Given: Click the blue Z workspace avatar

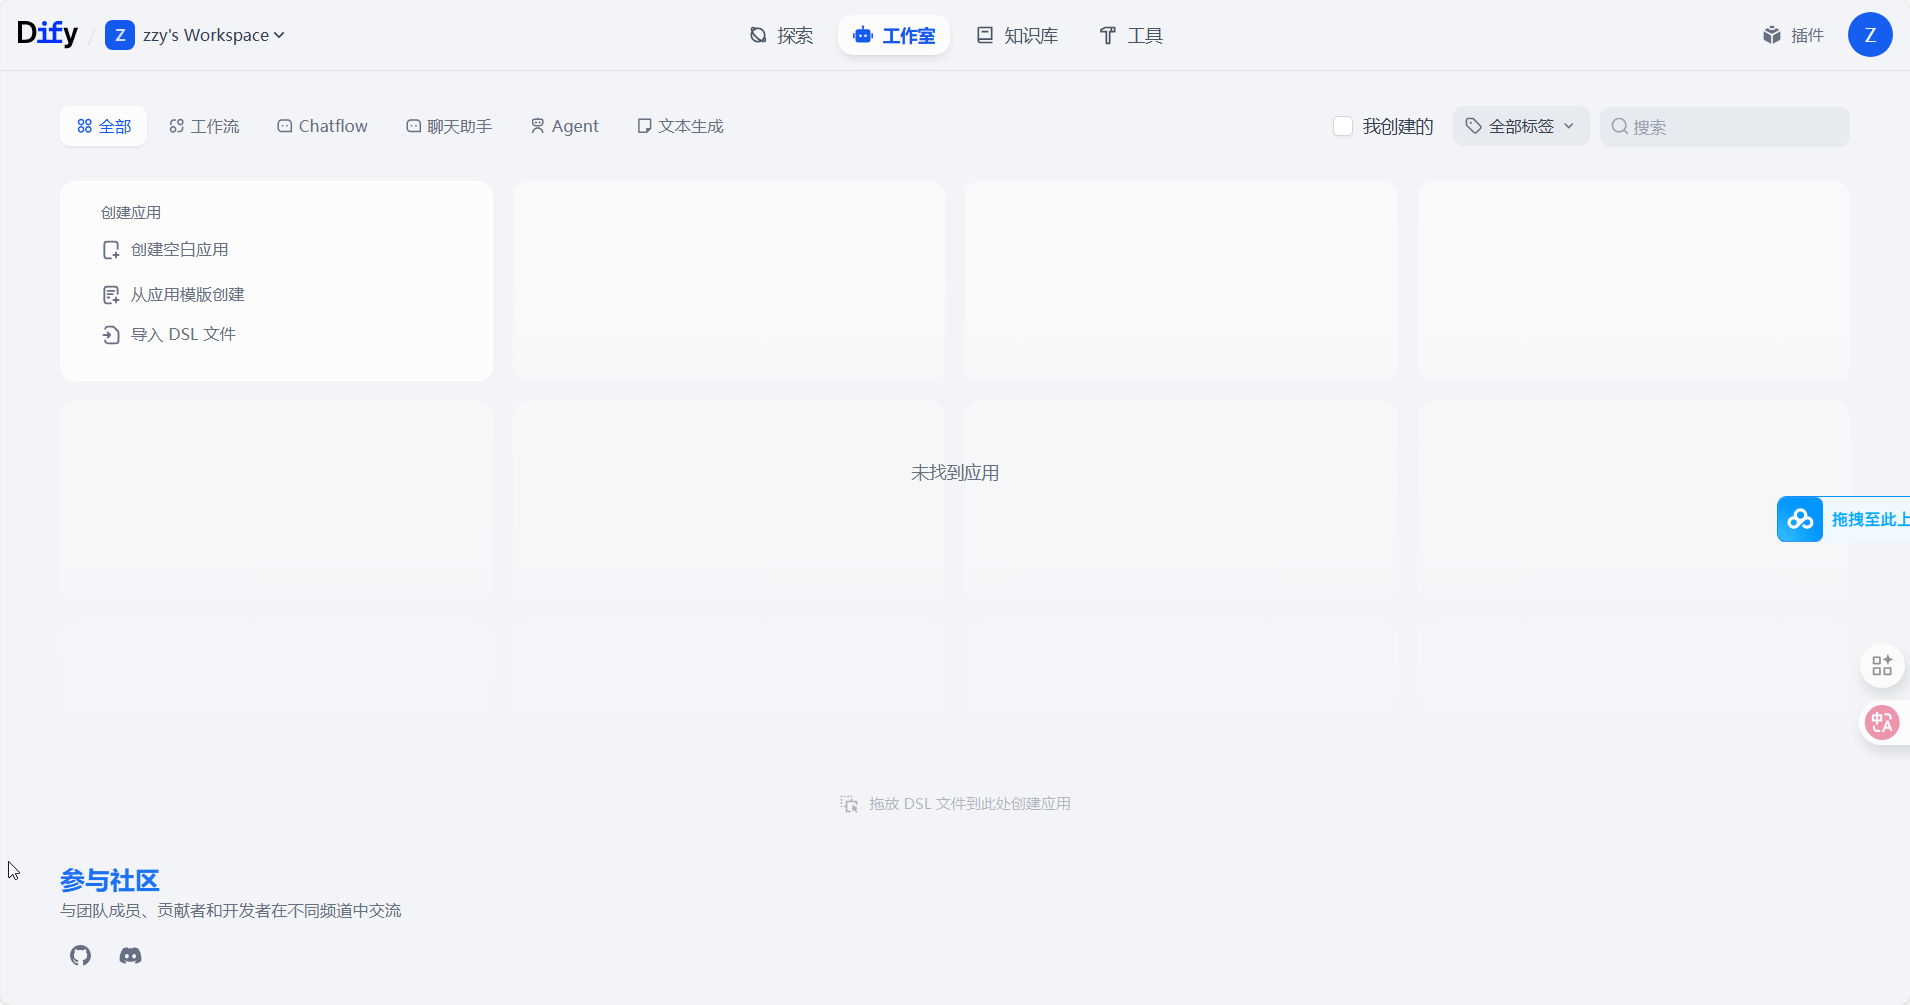Looking at the screenshot, I should point(120,35).
